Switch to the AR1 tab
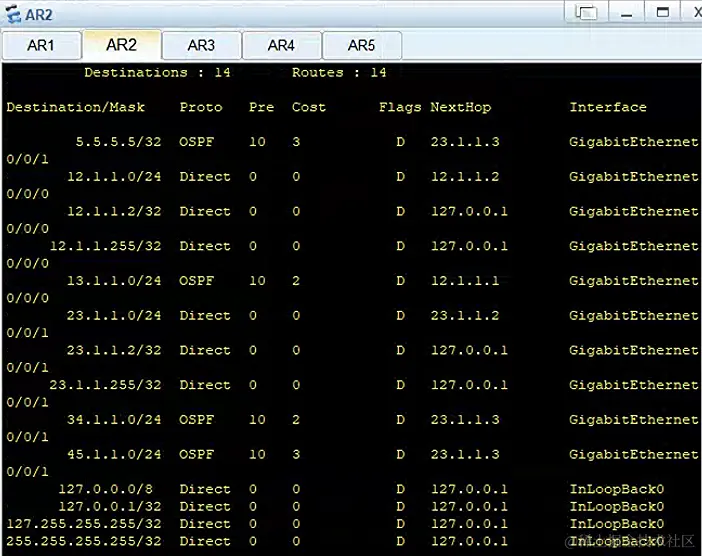This screenshot has width=702, height=556. 41,45
